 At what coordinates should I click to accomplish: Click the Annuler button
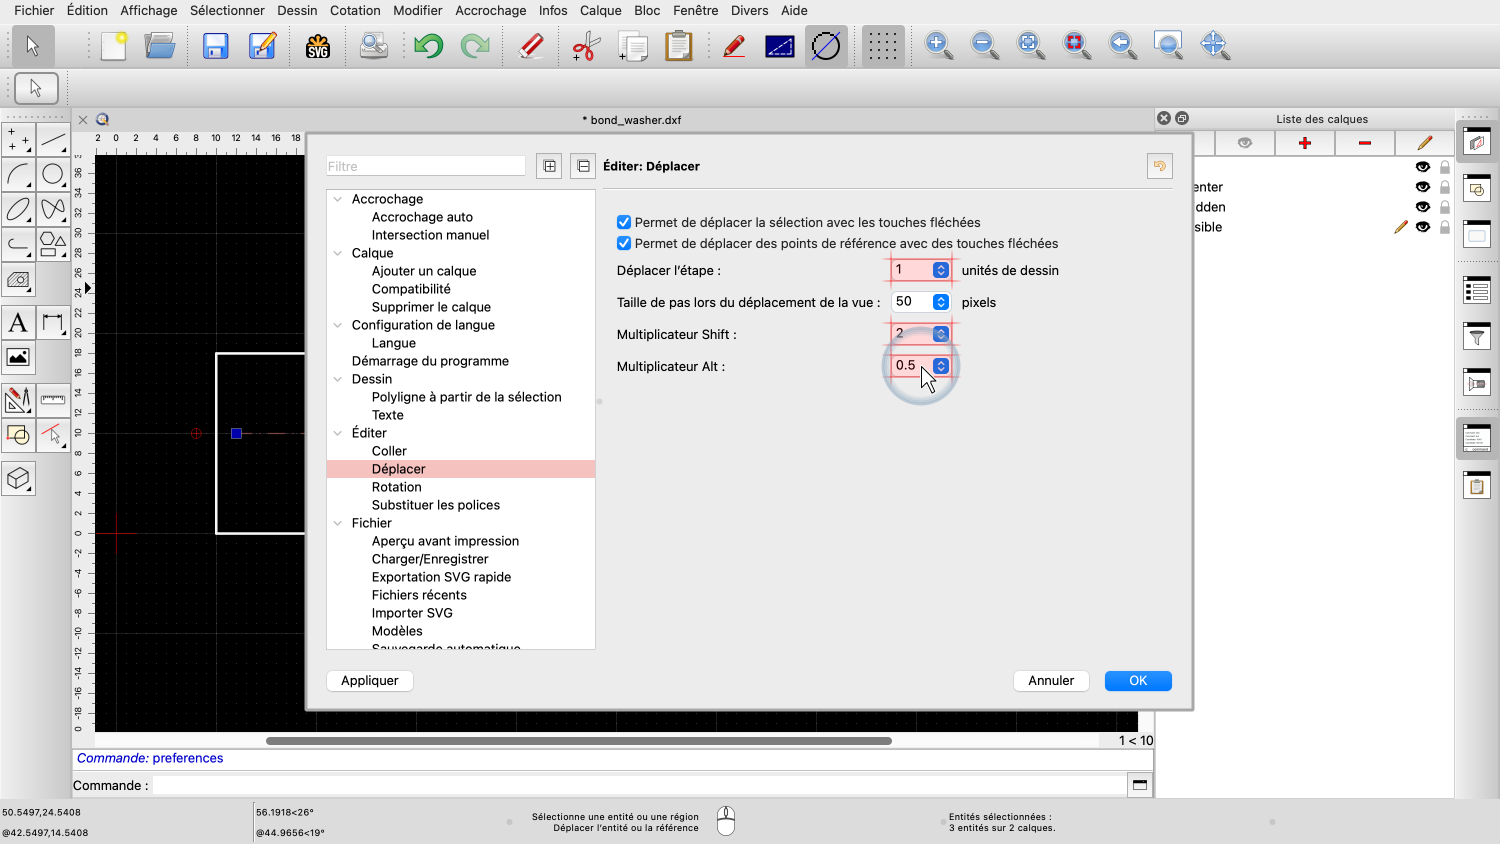(1050, 681)
